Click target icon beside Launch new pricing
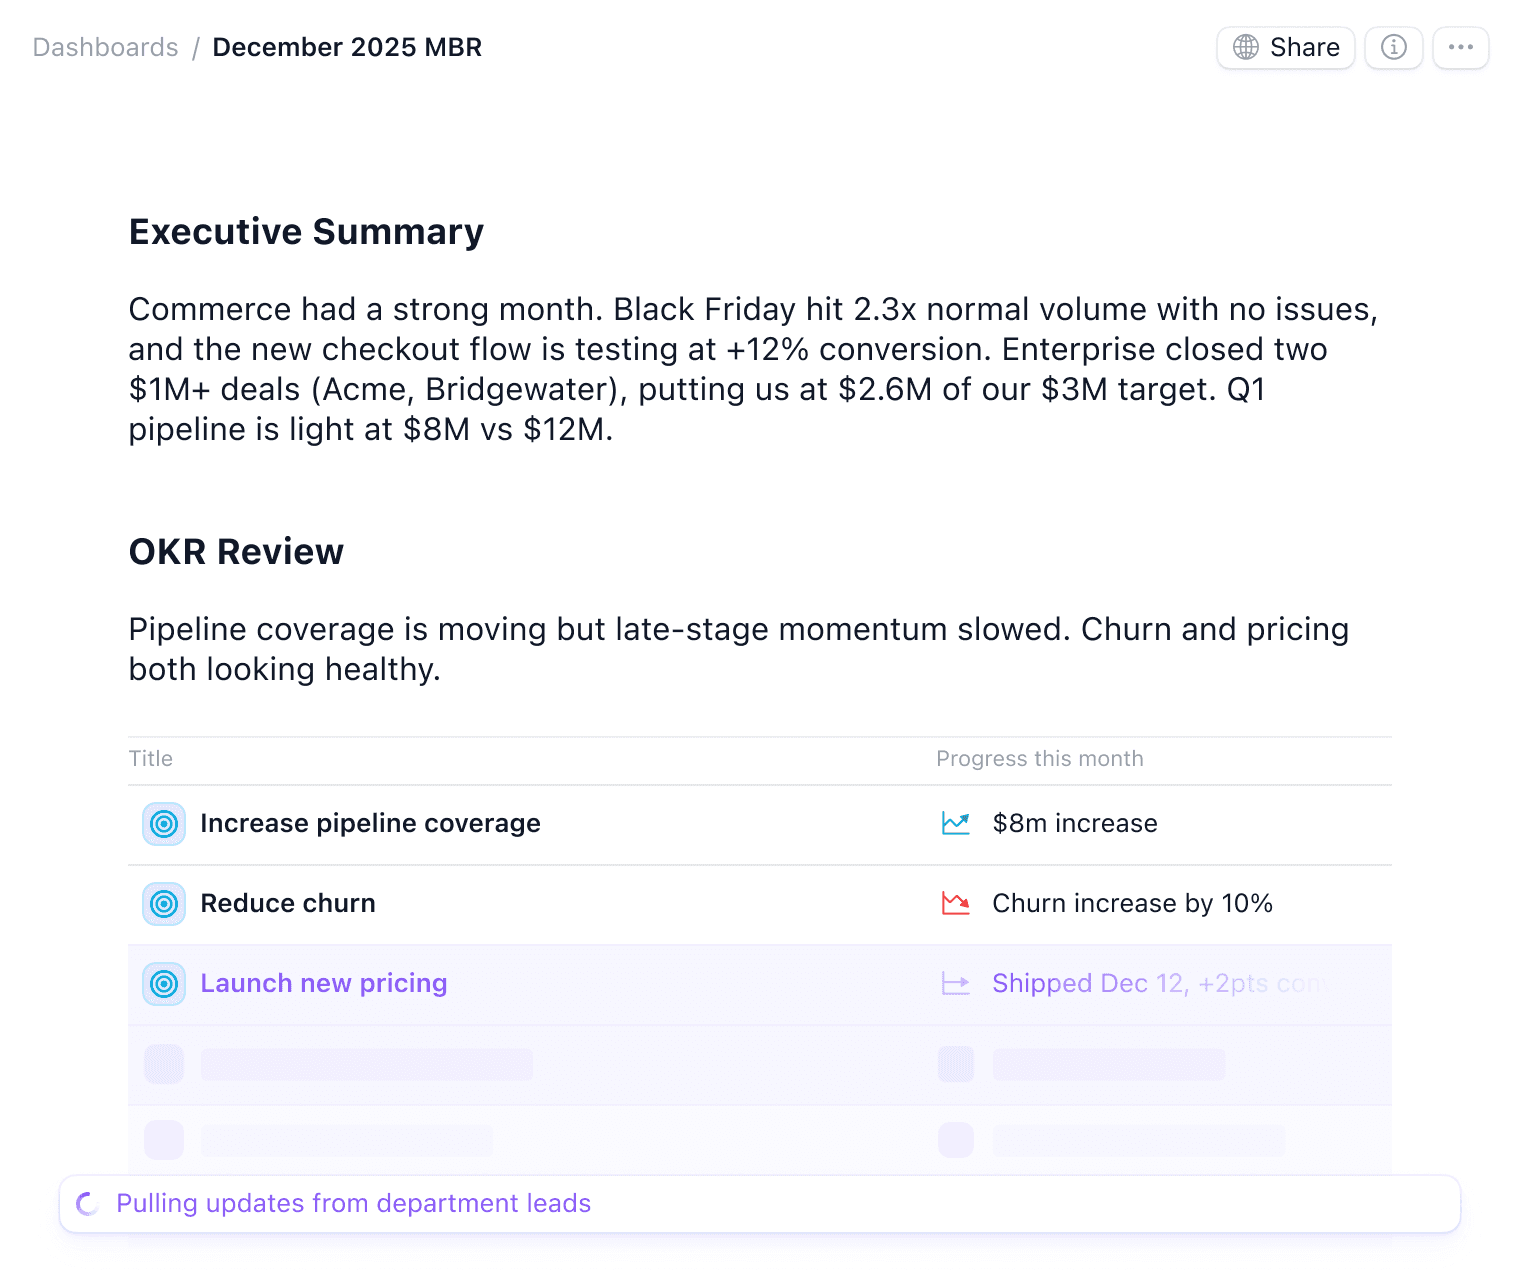The width and height of the screenshot is (1520, 1280). point(164,984)
